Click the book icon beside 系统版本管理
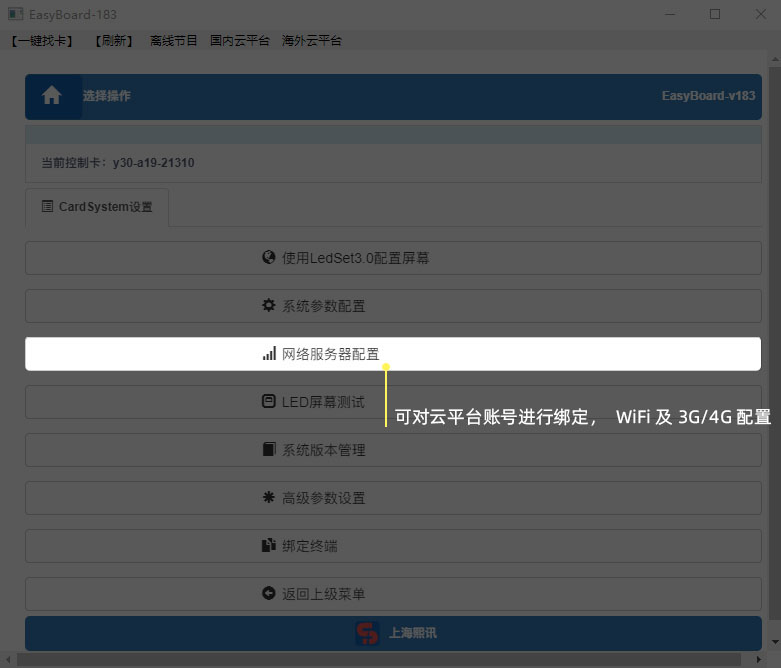Image resolution: width=781 pixels, height=668 pixels. click(268, 449)
